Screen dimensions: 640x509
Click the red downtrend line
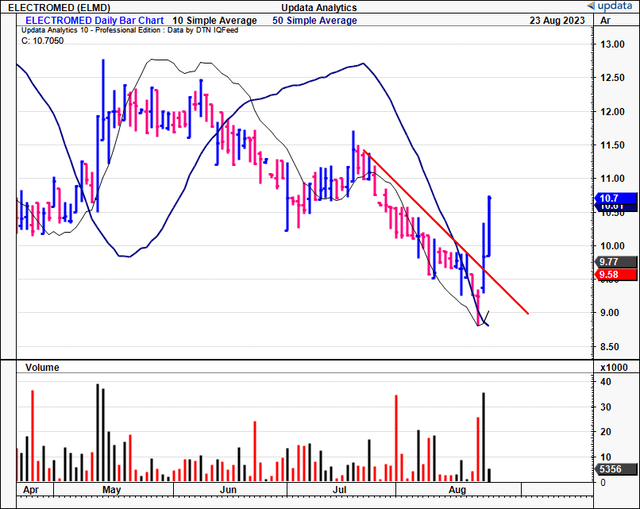coord(446,232)
